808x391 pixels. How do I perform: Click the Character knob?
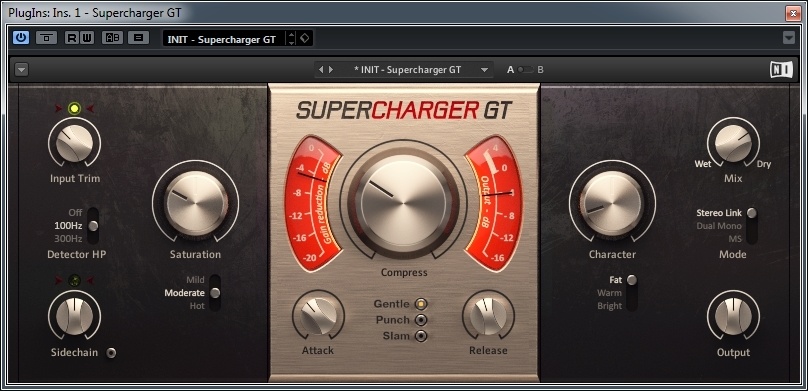click(x=612, y=202)
